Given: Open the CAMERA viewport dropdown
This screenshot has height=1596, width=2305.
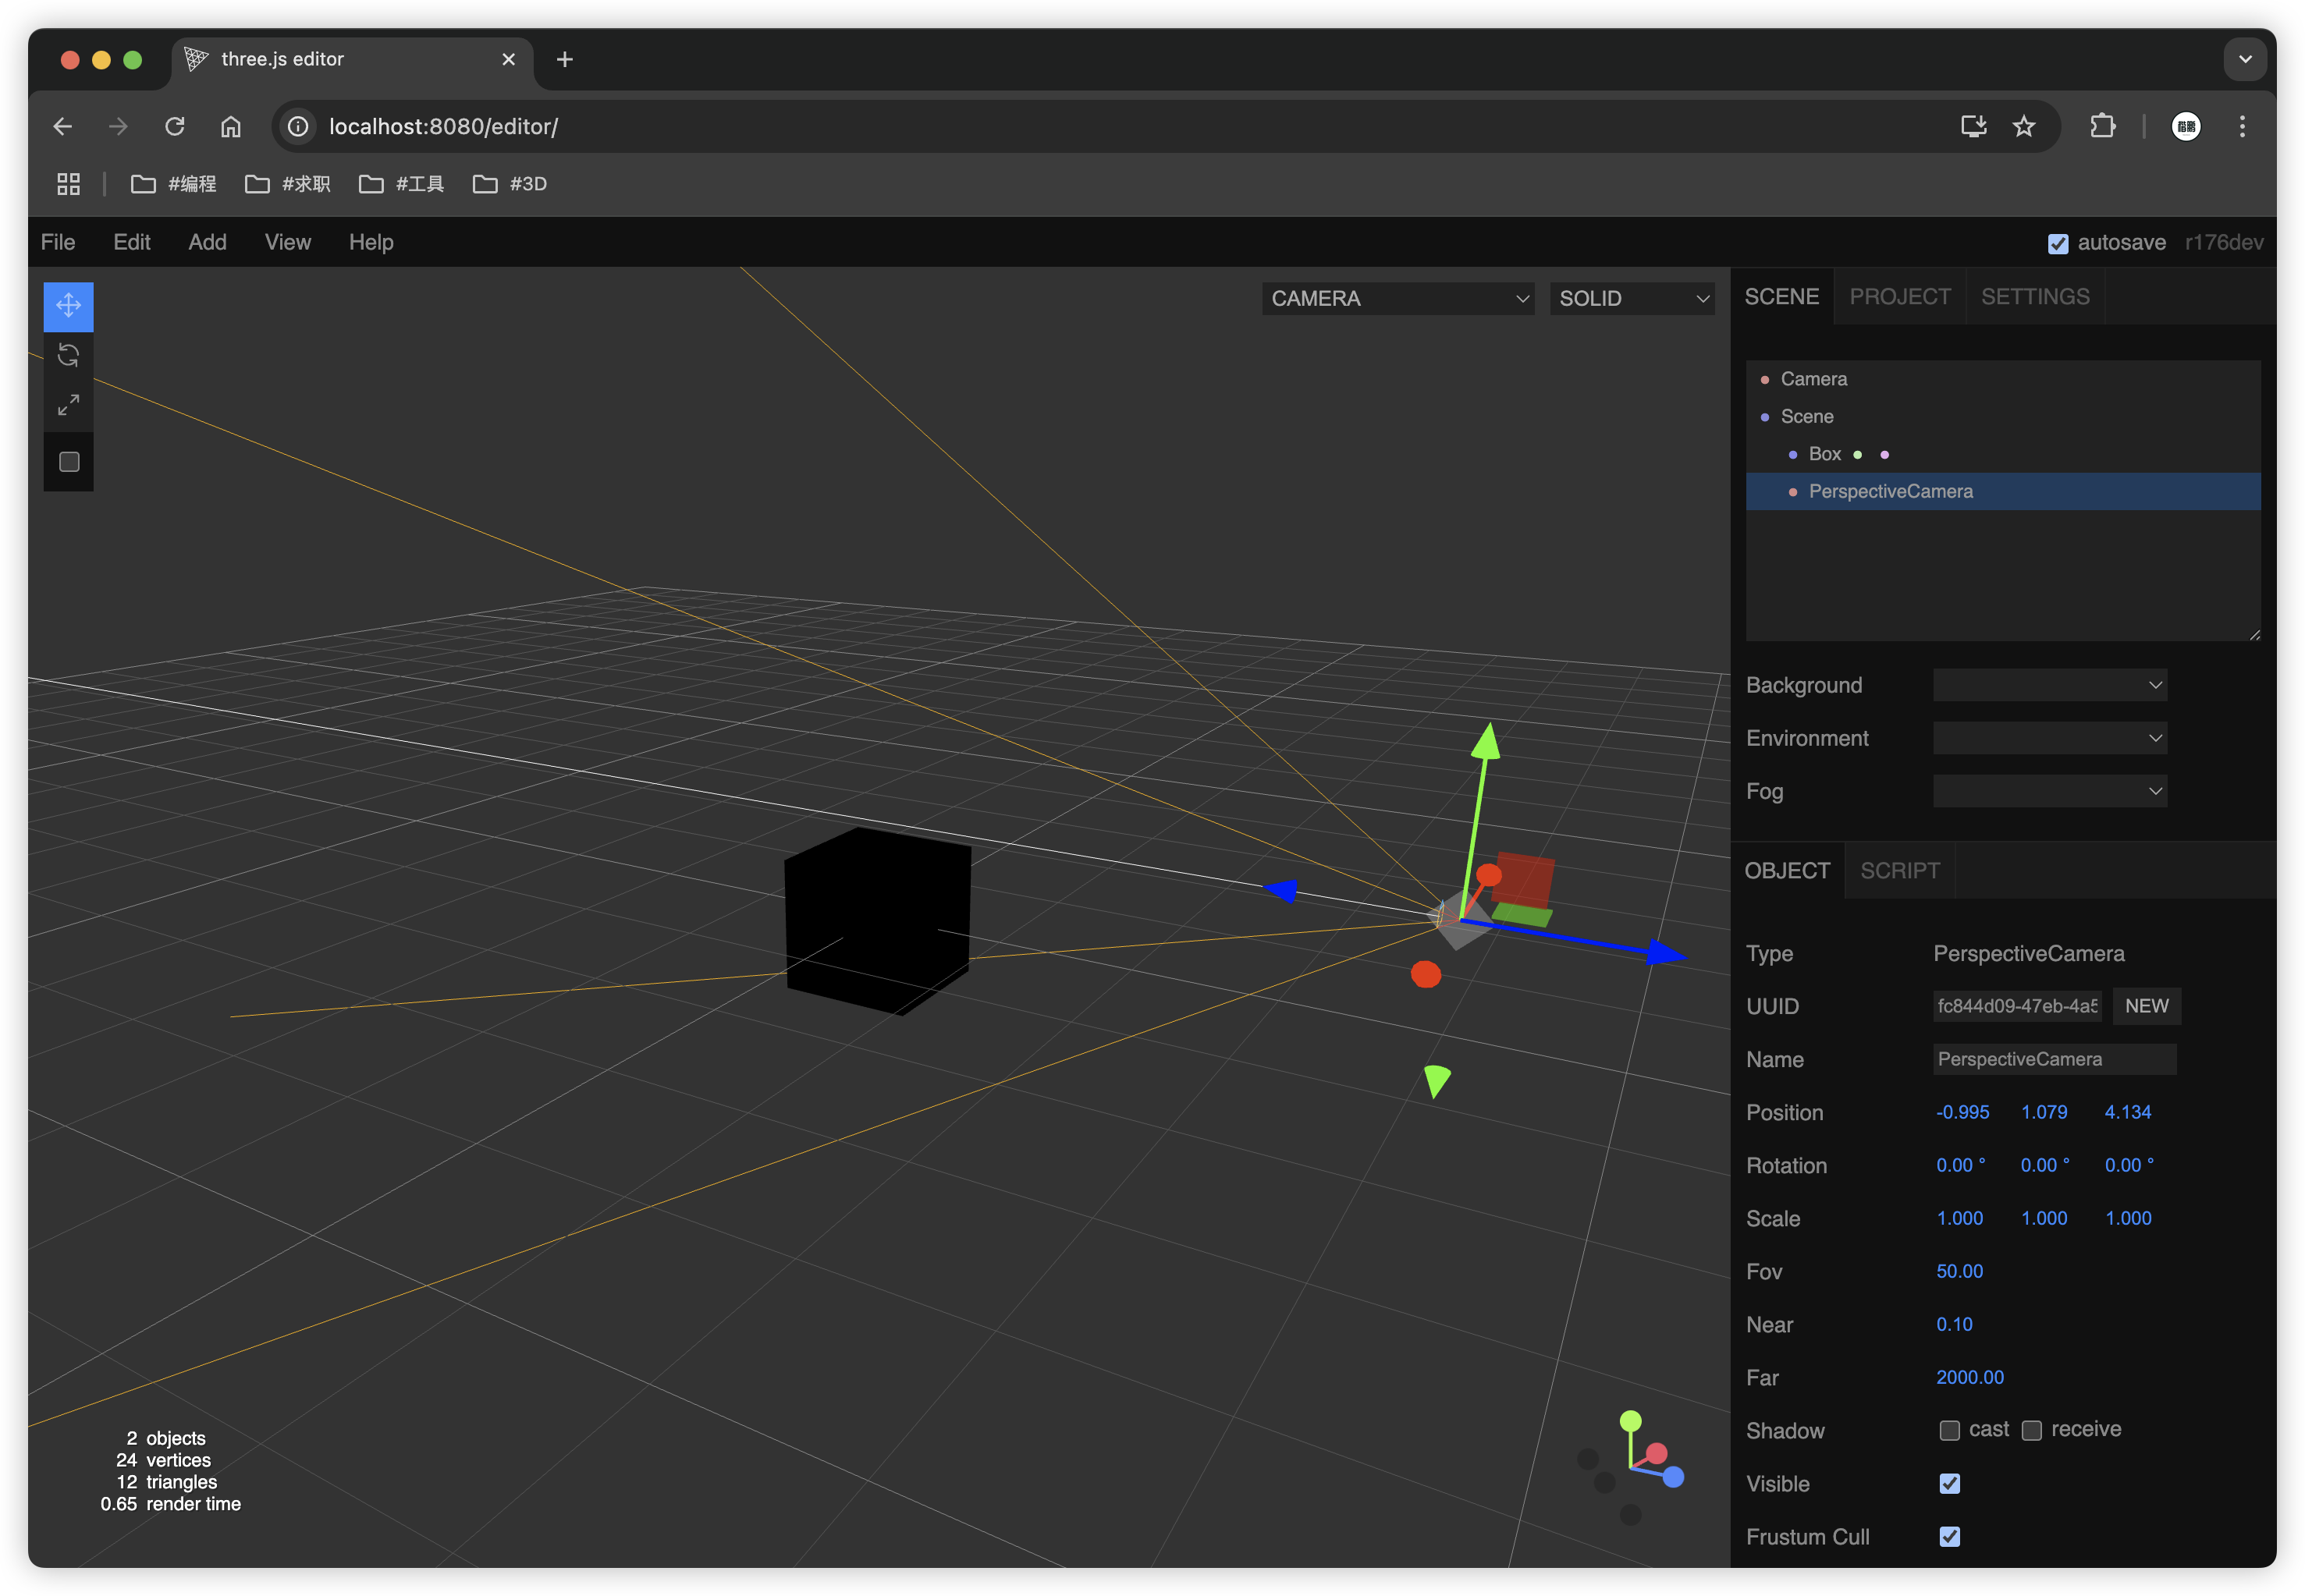Looking at the screenshot, I should pos(1397,299).
